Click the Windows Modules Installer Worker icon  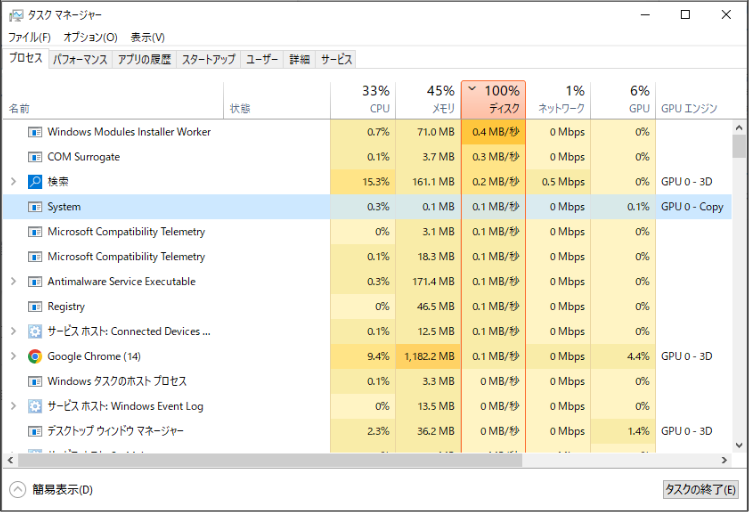(35, 131)
